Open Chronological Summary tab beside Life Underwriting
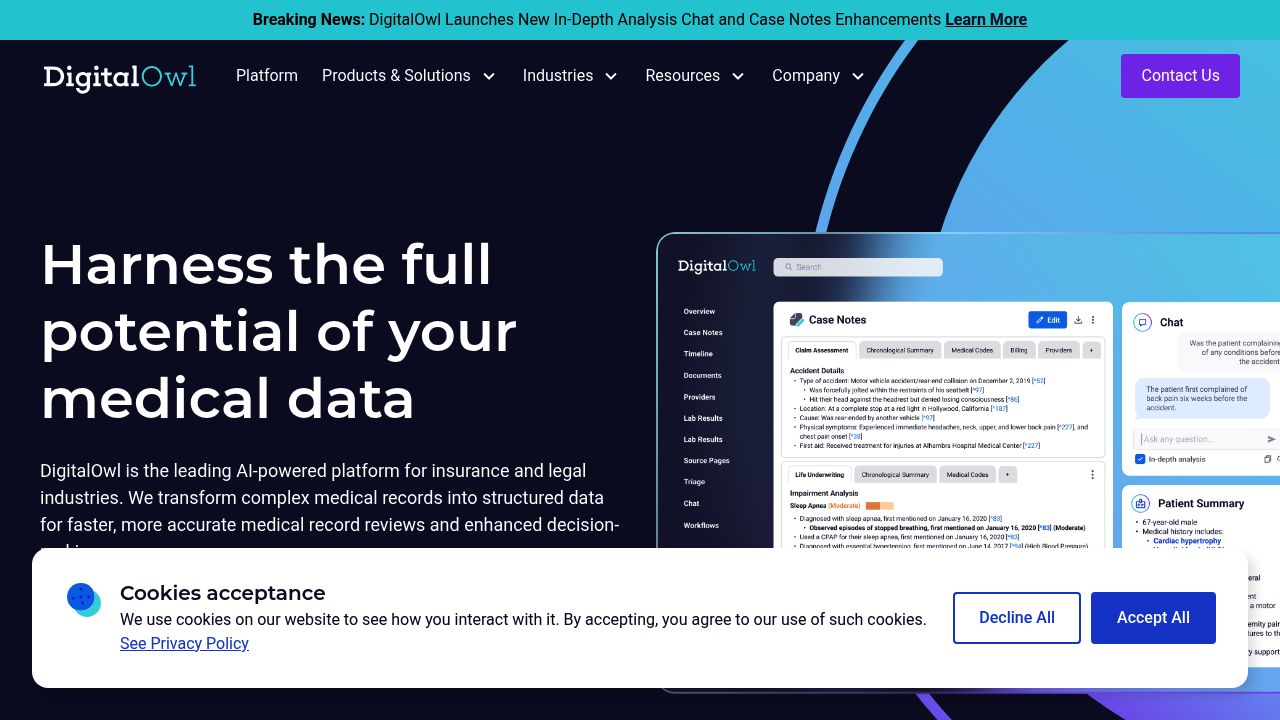 895,475
